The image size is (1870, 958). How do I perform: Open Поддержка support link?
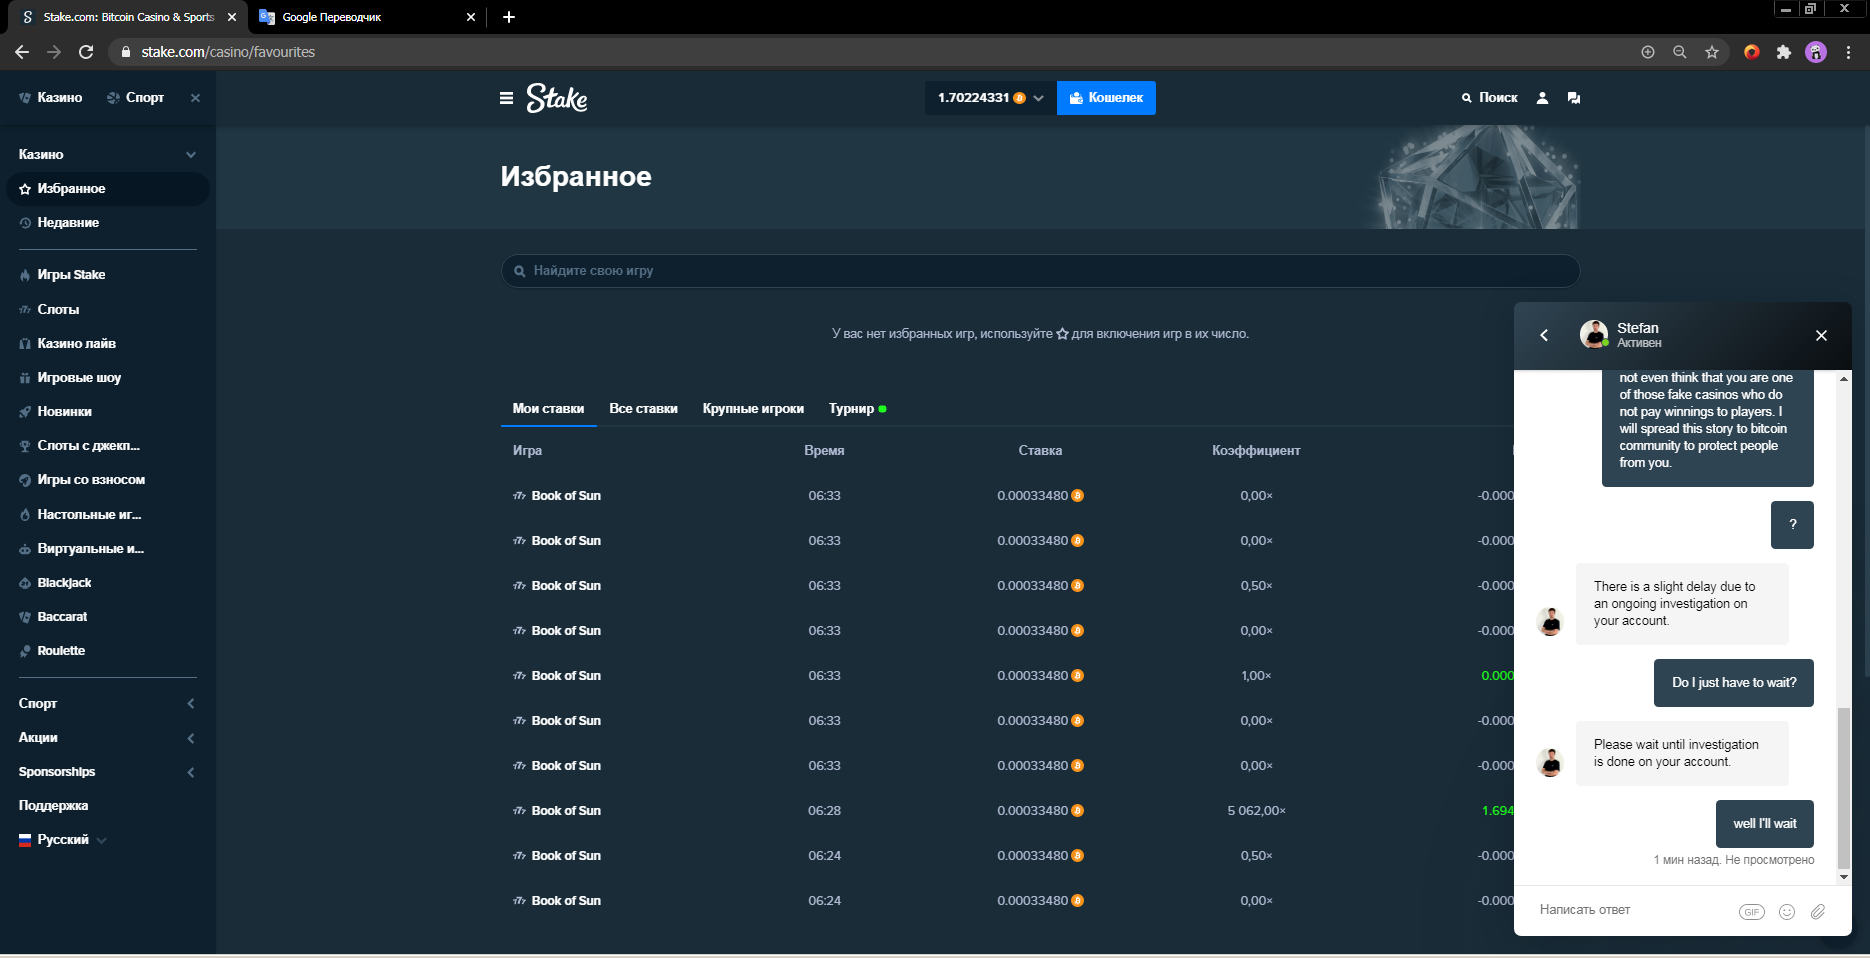[53, 806]
